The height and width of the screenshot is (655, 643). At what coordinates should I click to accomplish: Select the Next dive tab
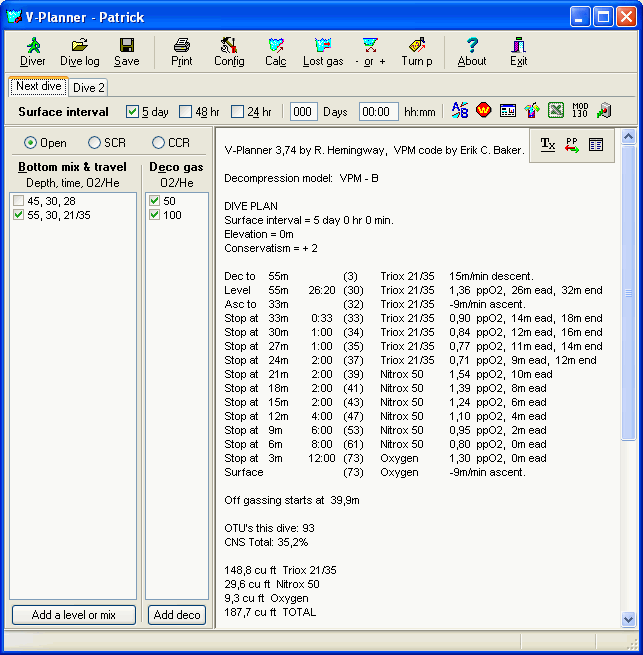(x=39, y=87)
